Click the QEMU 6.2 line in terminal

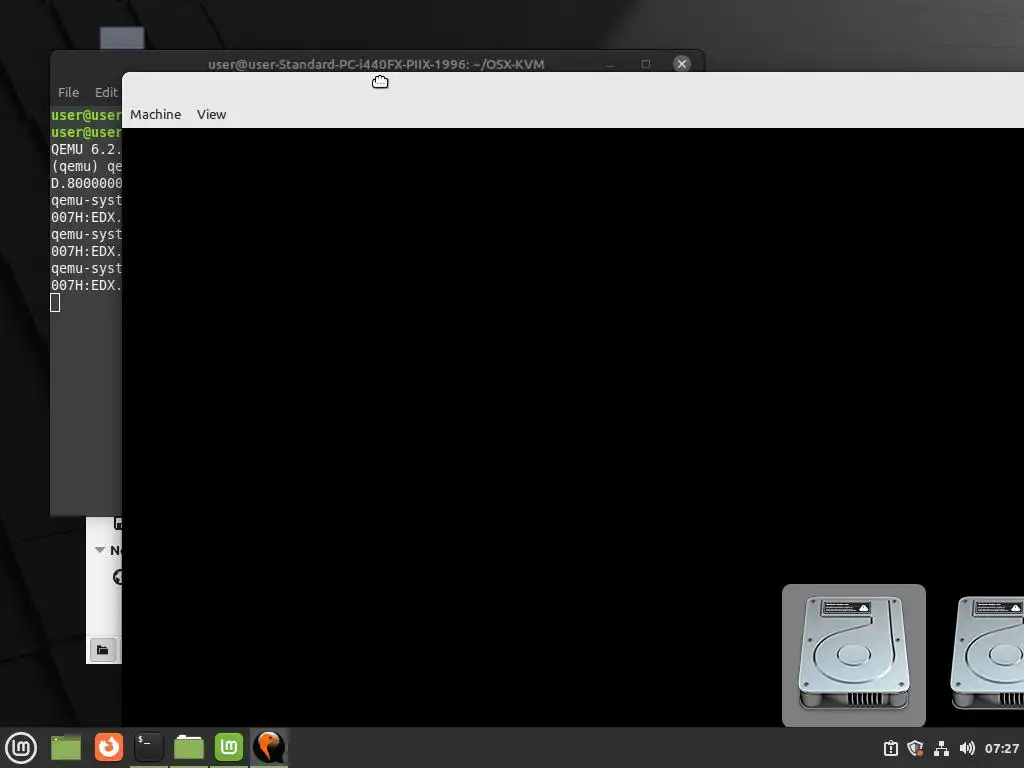point(86,149)
